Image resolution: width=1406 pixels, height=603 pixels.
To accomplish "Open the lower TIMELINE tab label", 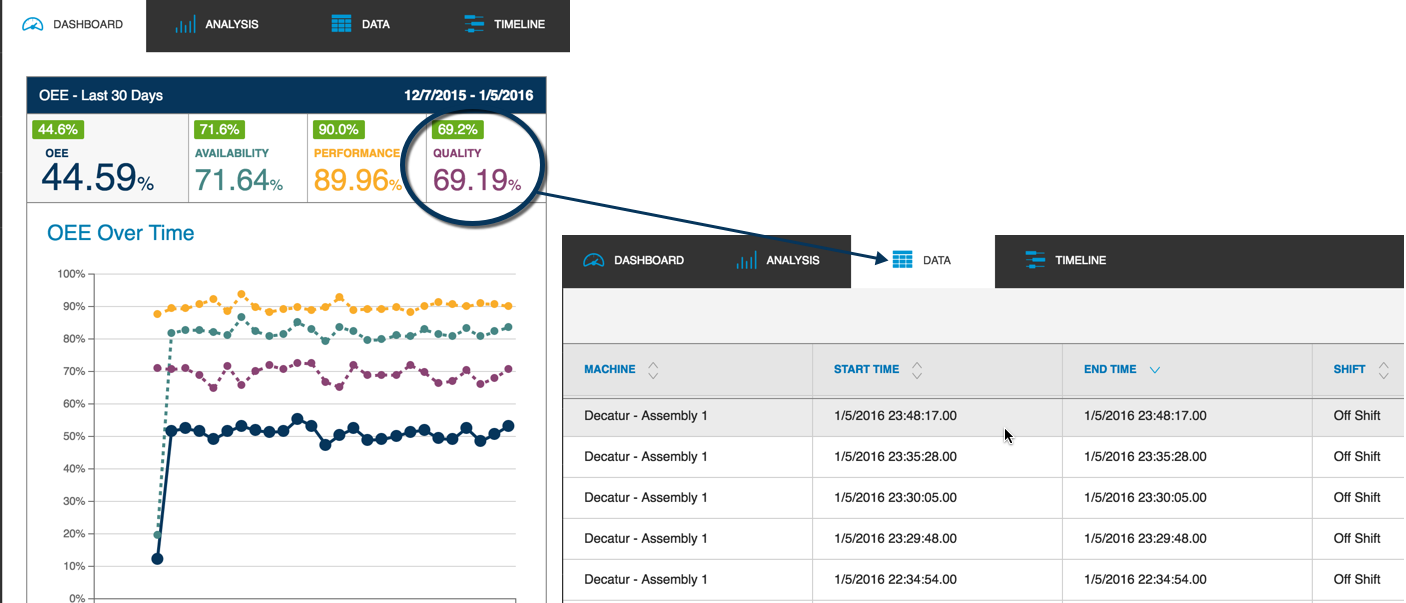I will (1080, 260).
